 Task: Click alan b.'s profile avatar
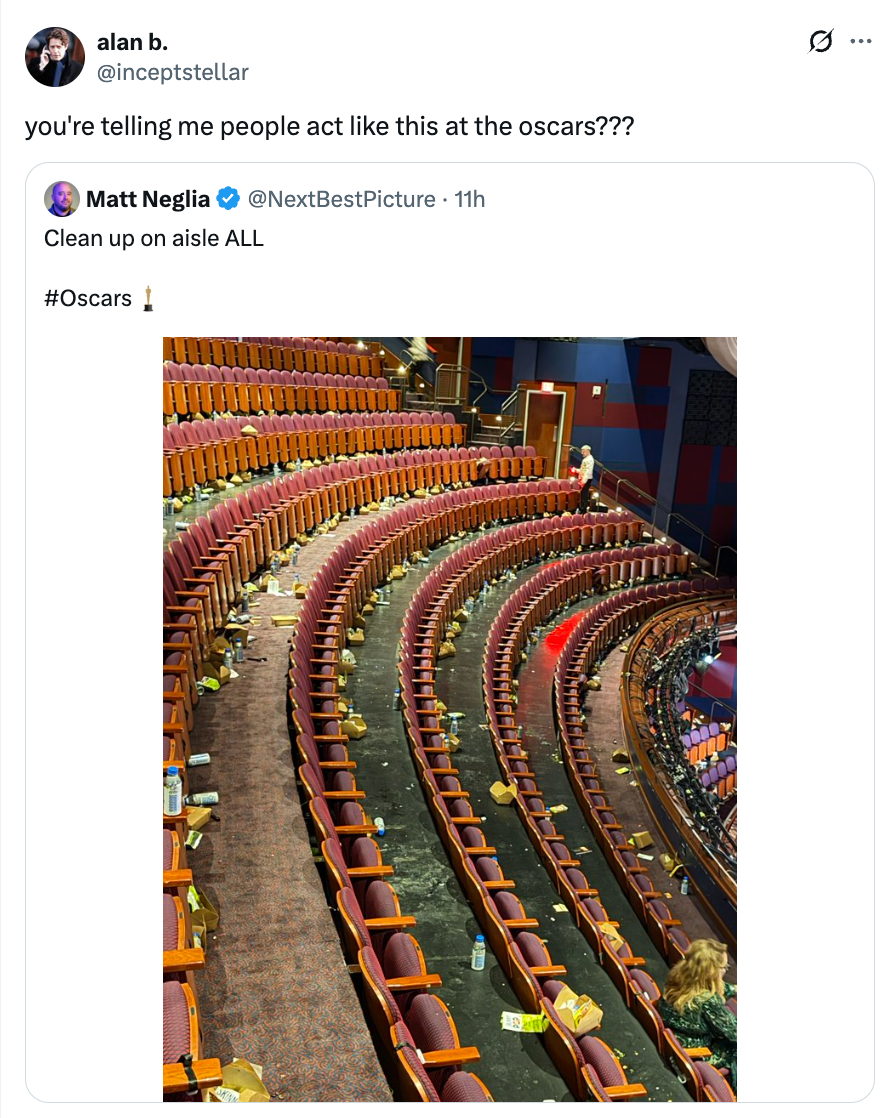(55, 57)
